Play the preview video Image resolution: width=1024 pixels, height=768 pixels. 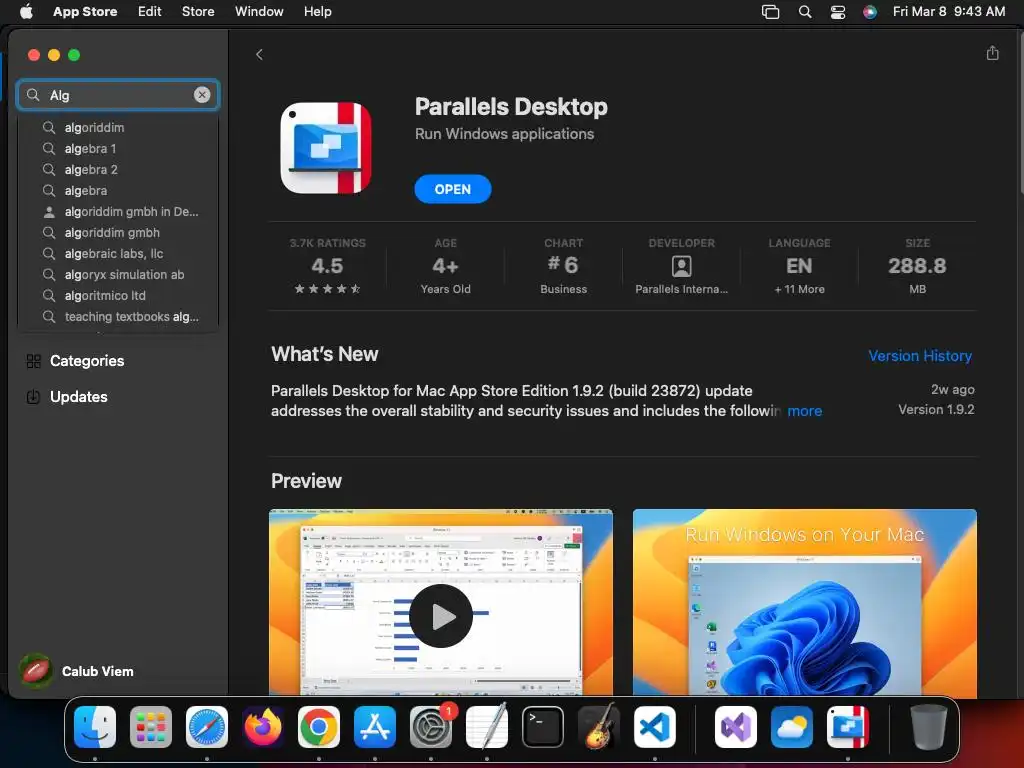point(441,616)
